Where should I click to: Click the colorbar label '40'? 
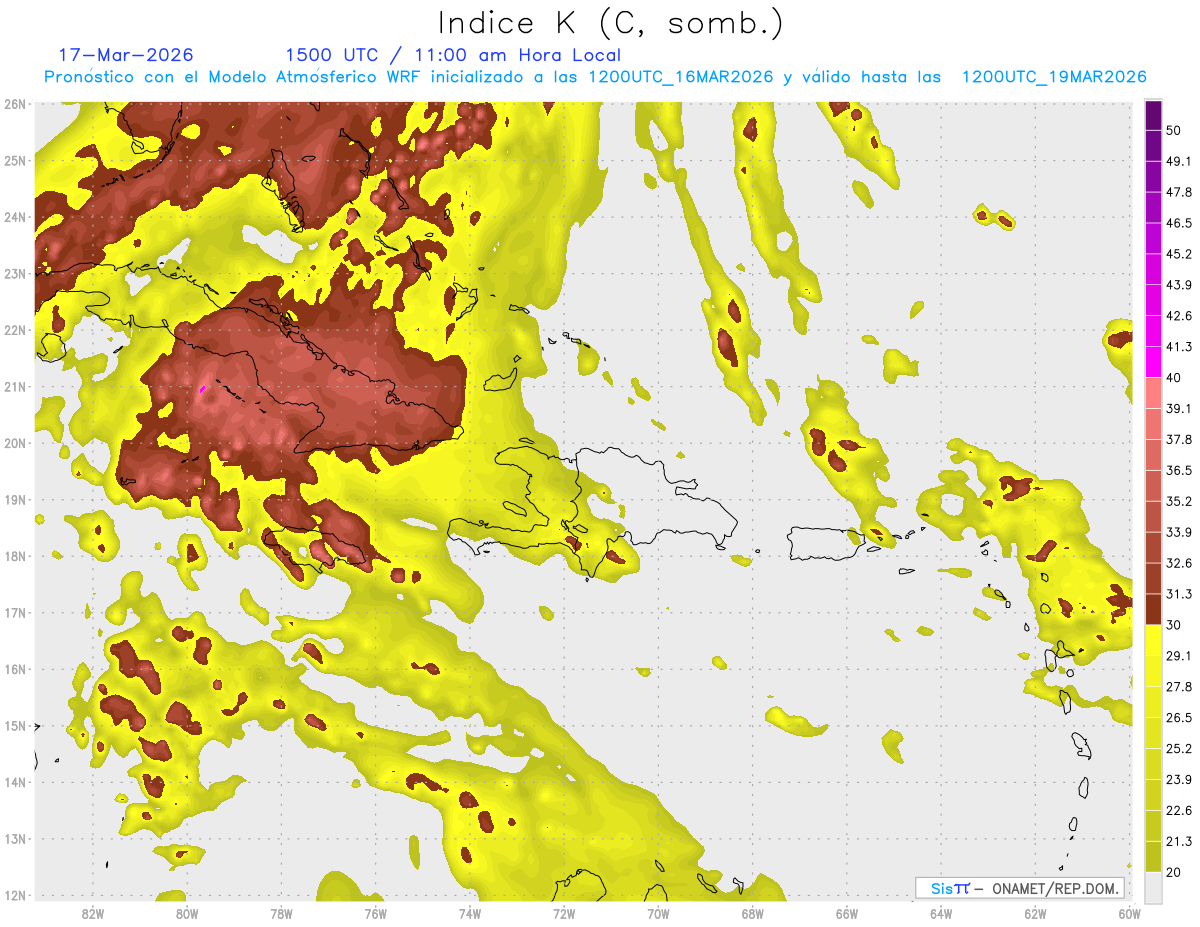1174,378
